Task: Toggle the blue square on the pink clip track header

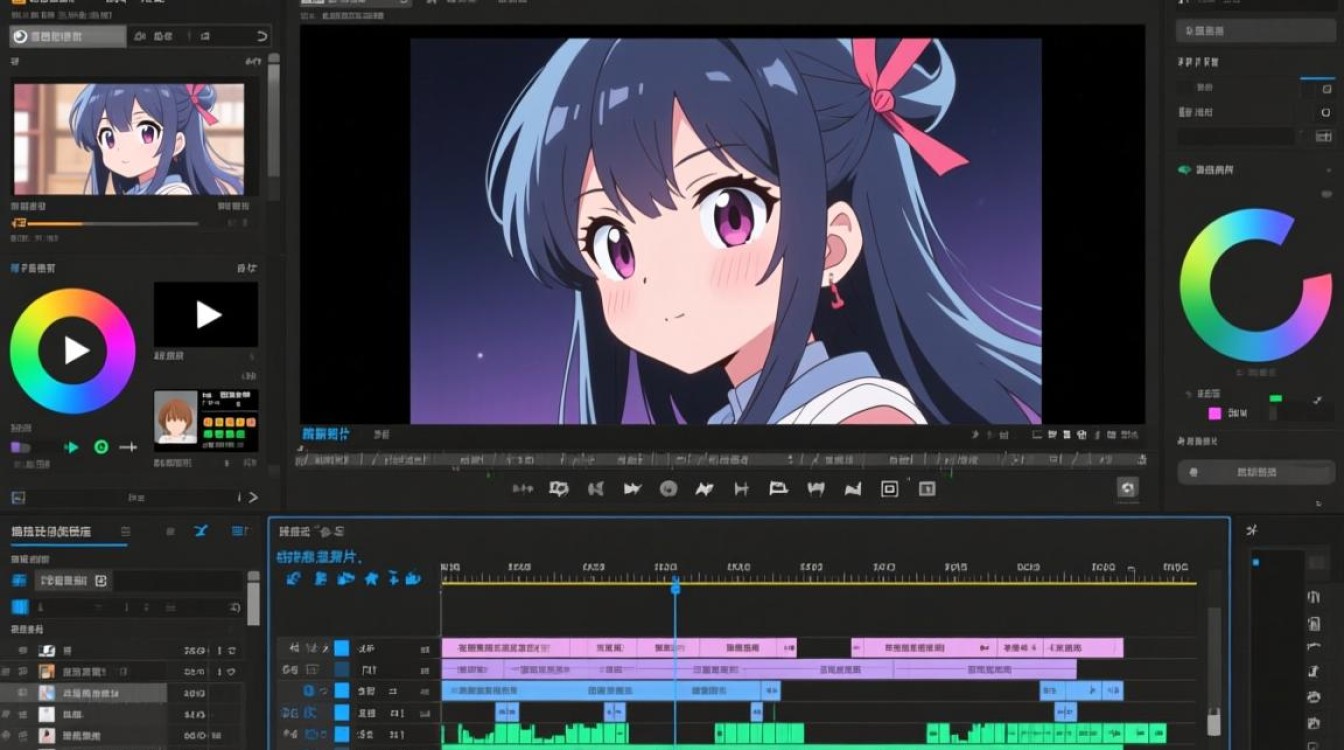Action: [341, 648]
